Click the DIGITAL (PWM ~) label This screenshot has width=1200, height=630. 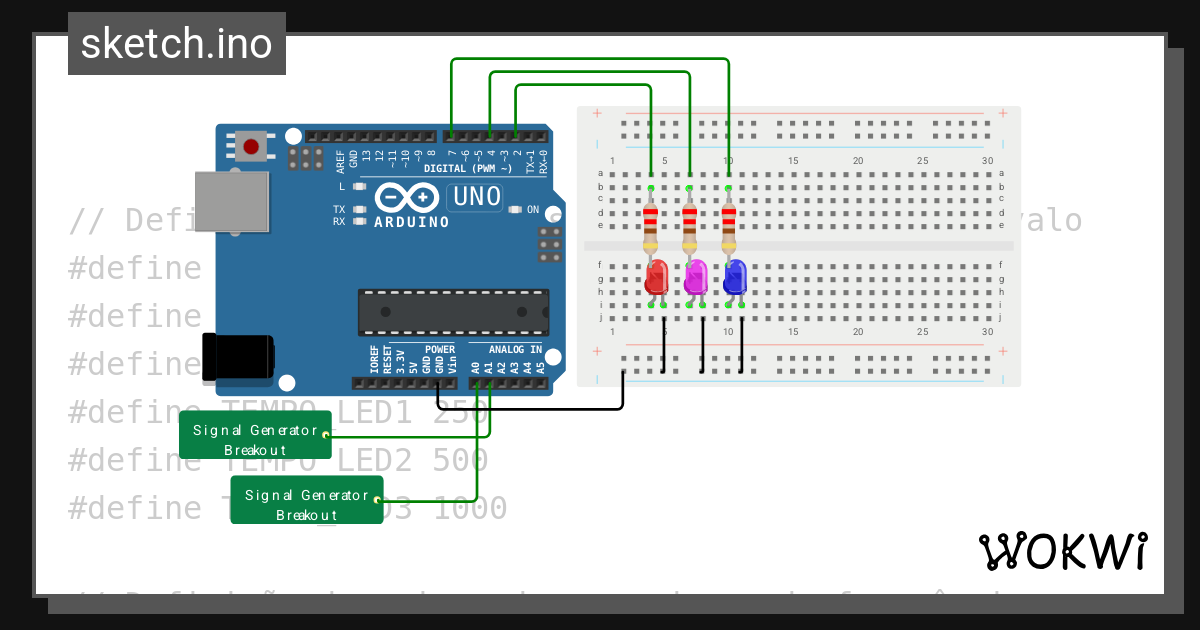[467, 168]
